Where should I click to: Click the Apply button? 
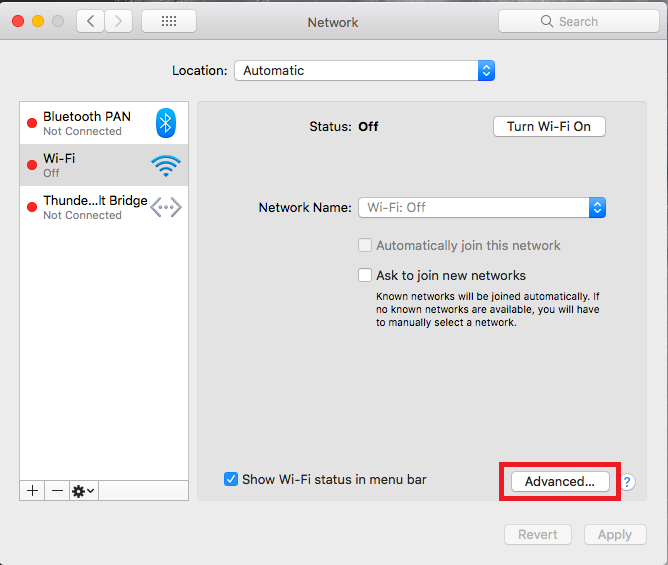coord(615,534)
